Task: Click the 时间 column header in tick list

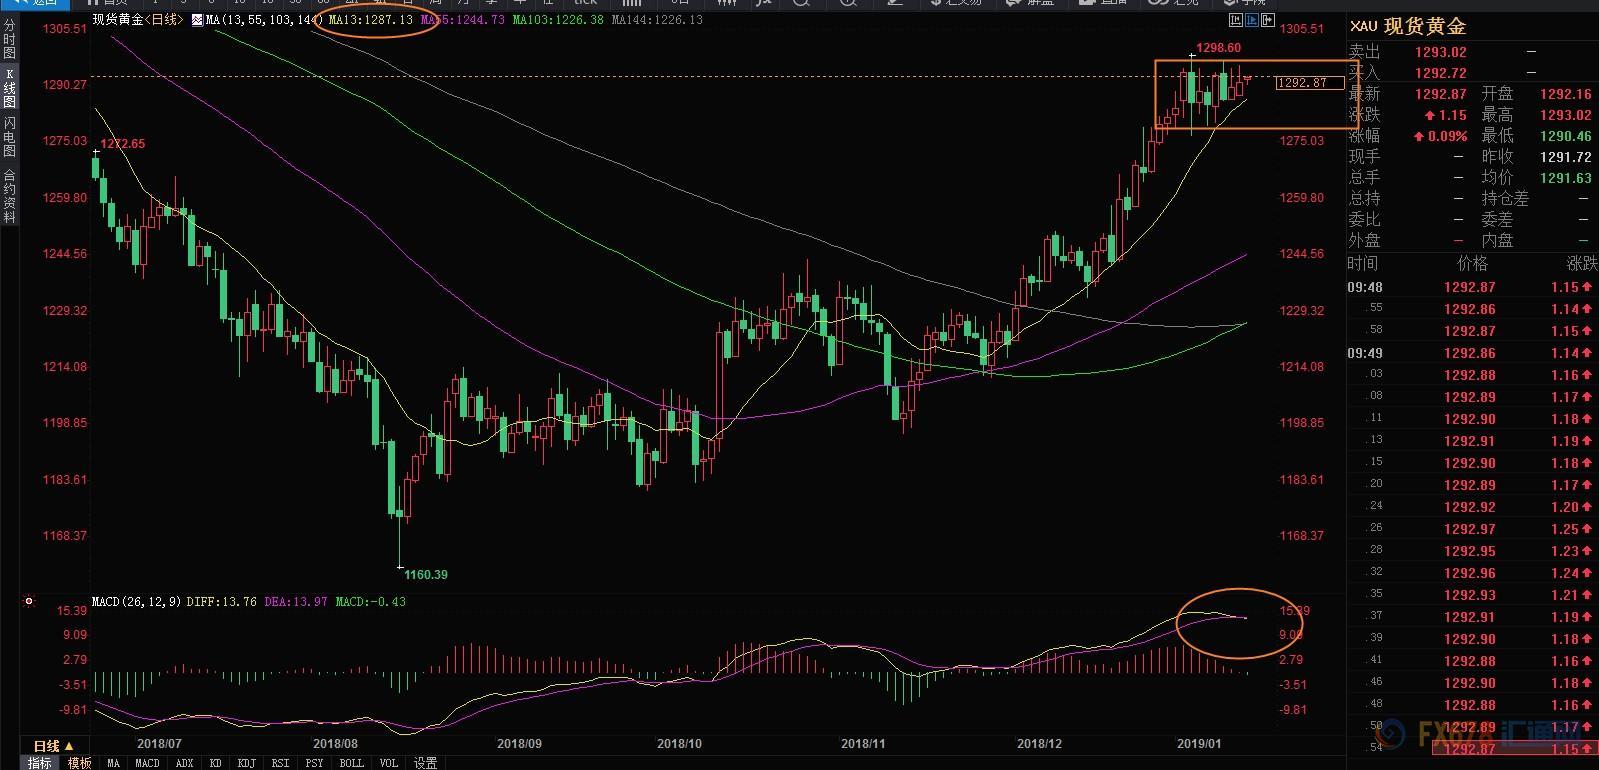Action: pyautogui.click(x=1363, y=263)
